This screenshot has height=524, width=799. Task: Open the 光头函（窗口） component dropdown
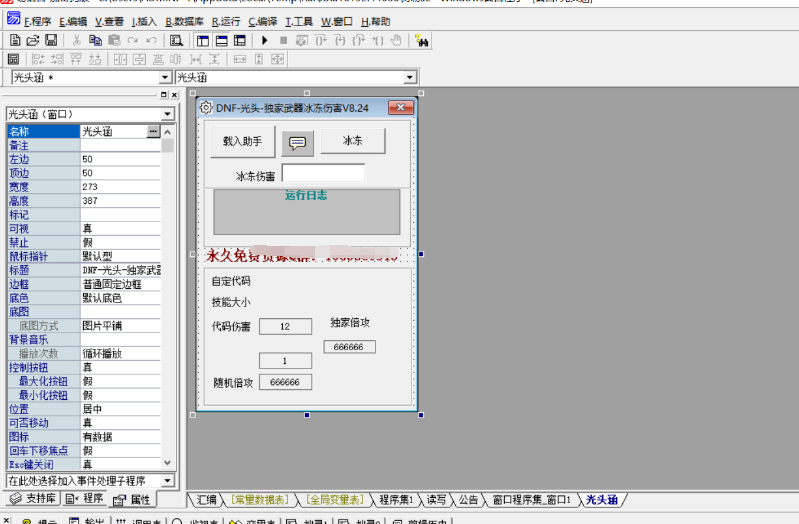[x=167, y=114]
